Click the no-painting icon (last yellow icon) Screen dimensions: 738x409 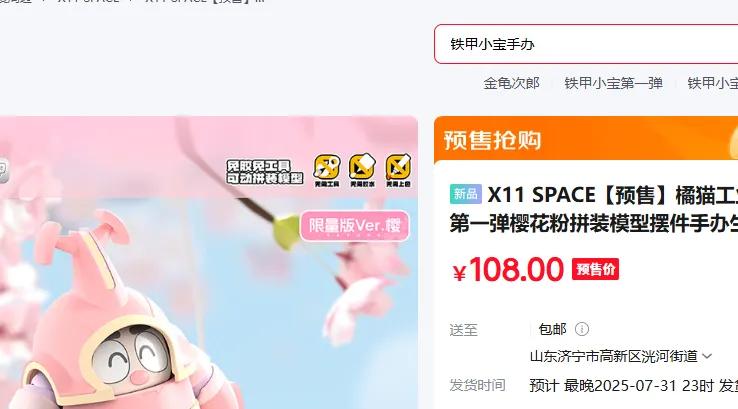click(x=398, y=170)
